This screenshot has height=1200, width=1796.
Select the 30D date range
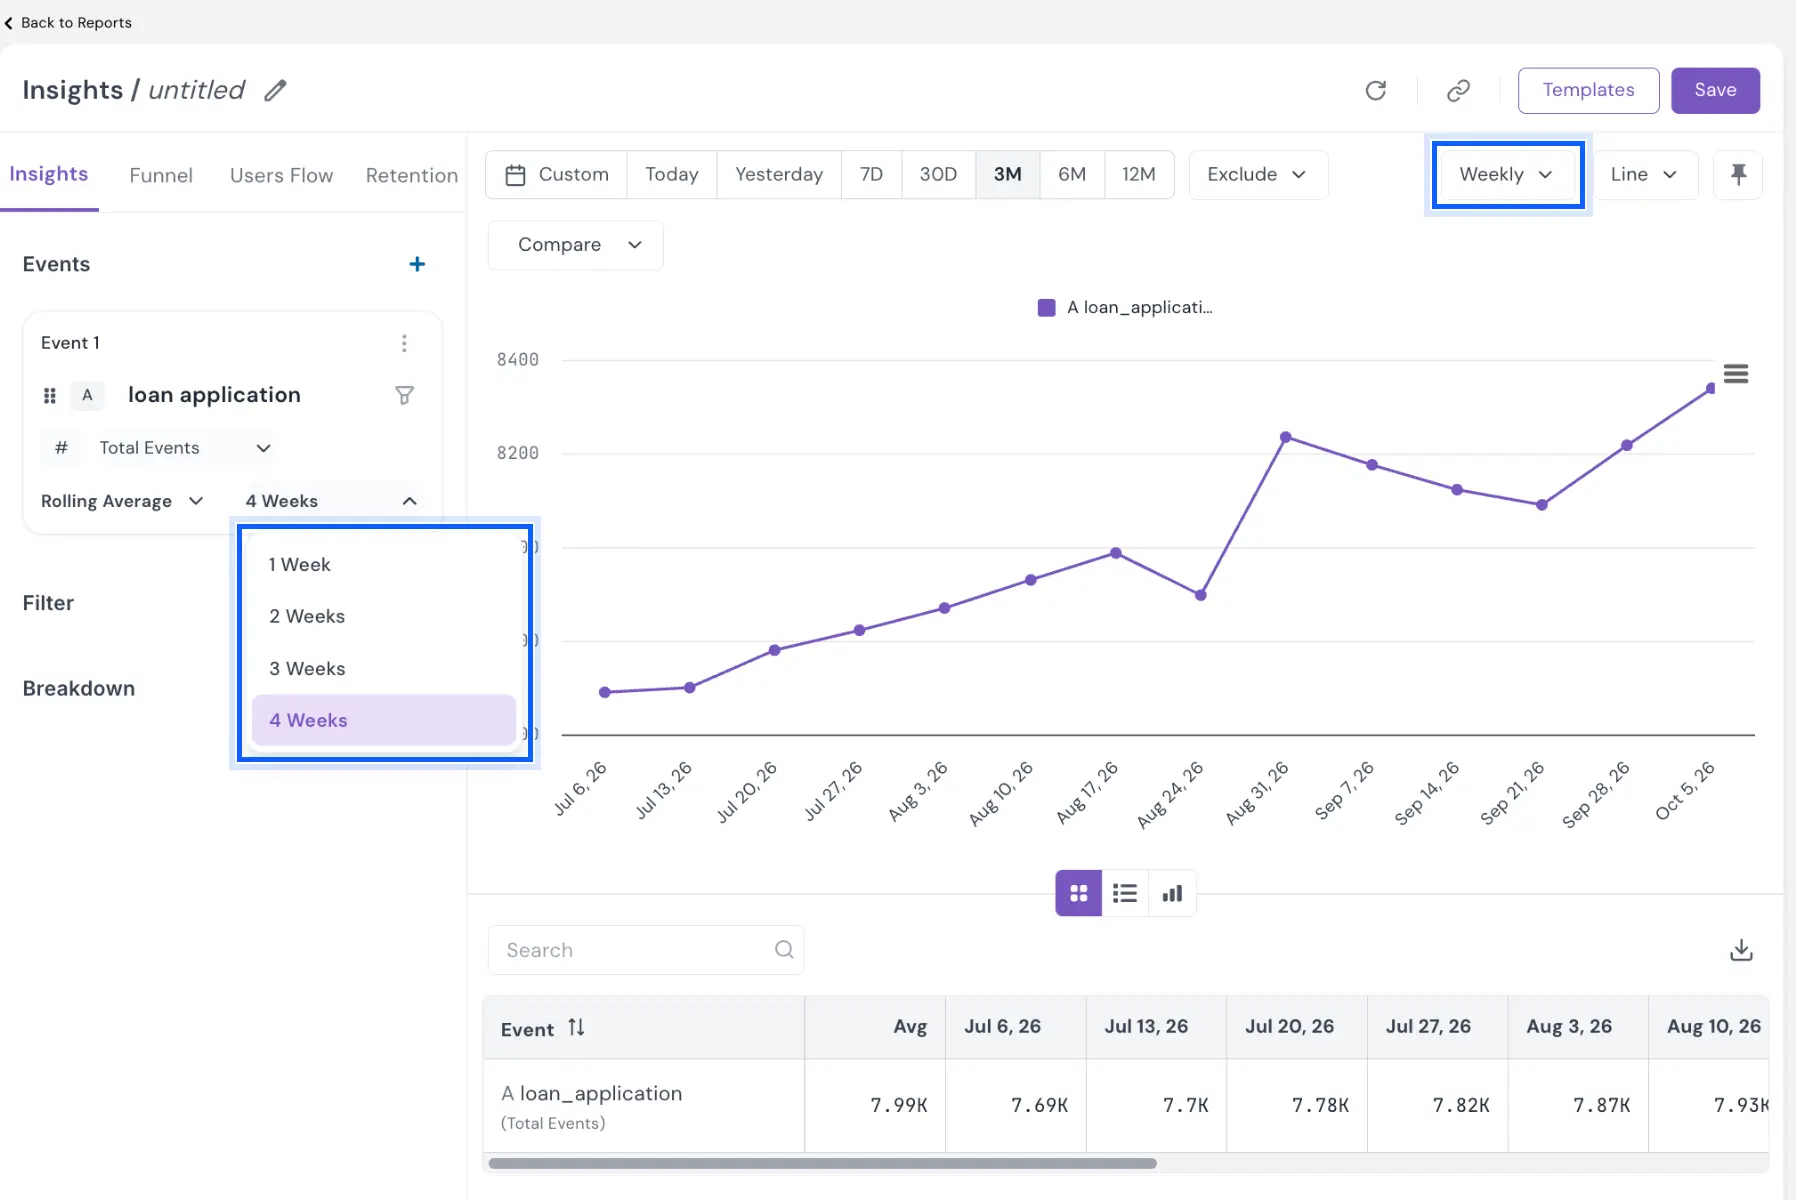click(x=938, y=175)
